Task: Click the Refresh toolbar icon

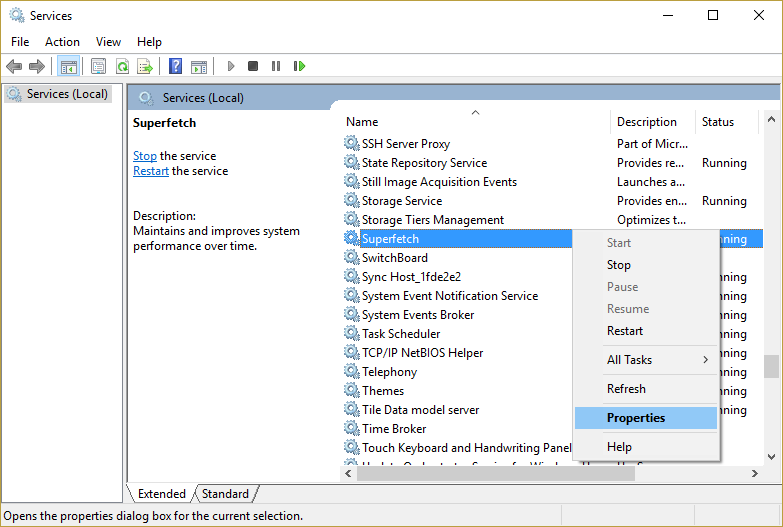Action: click(122, 66)
